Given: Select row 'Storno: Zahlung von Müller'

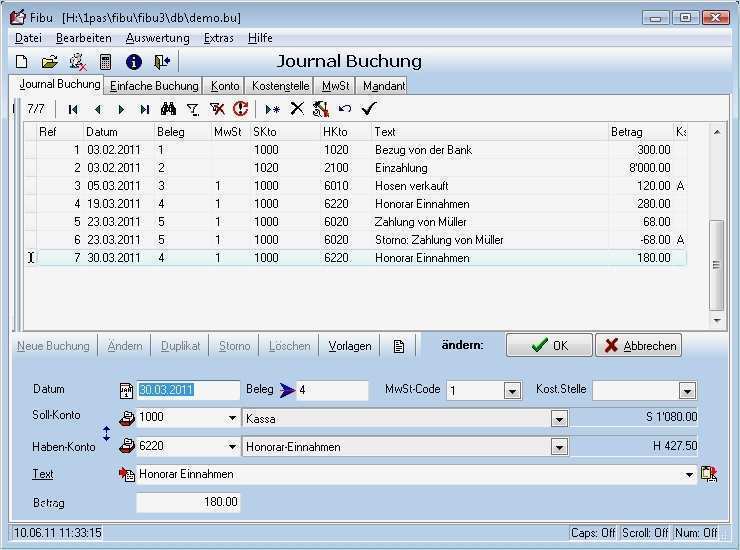Looking at the screenshot, I should click(x=356, y=240).
